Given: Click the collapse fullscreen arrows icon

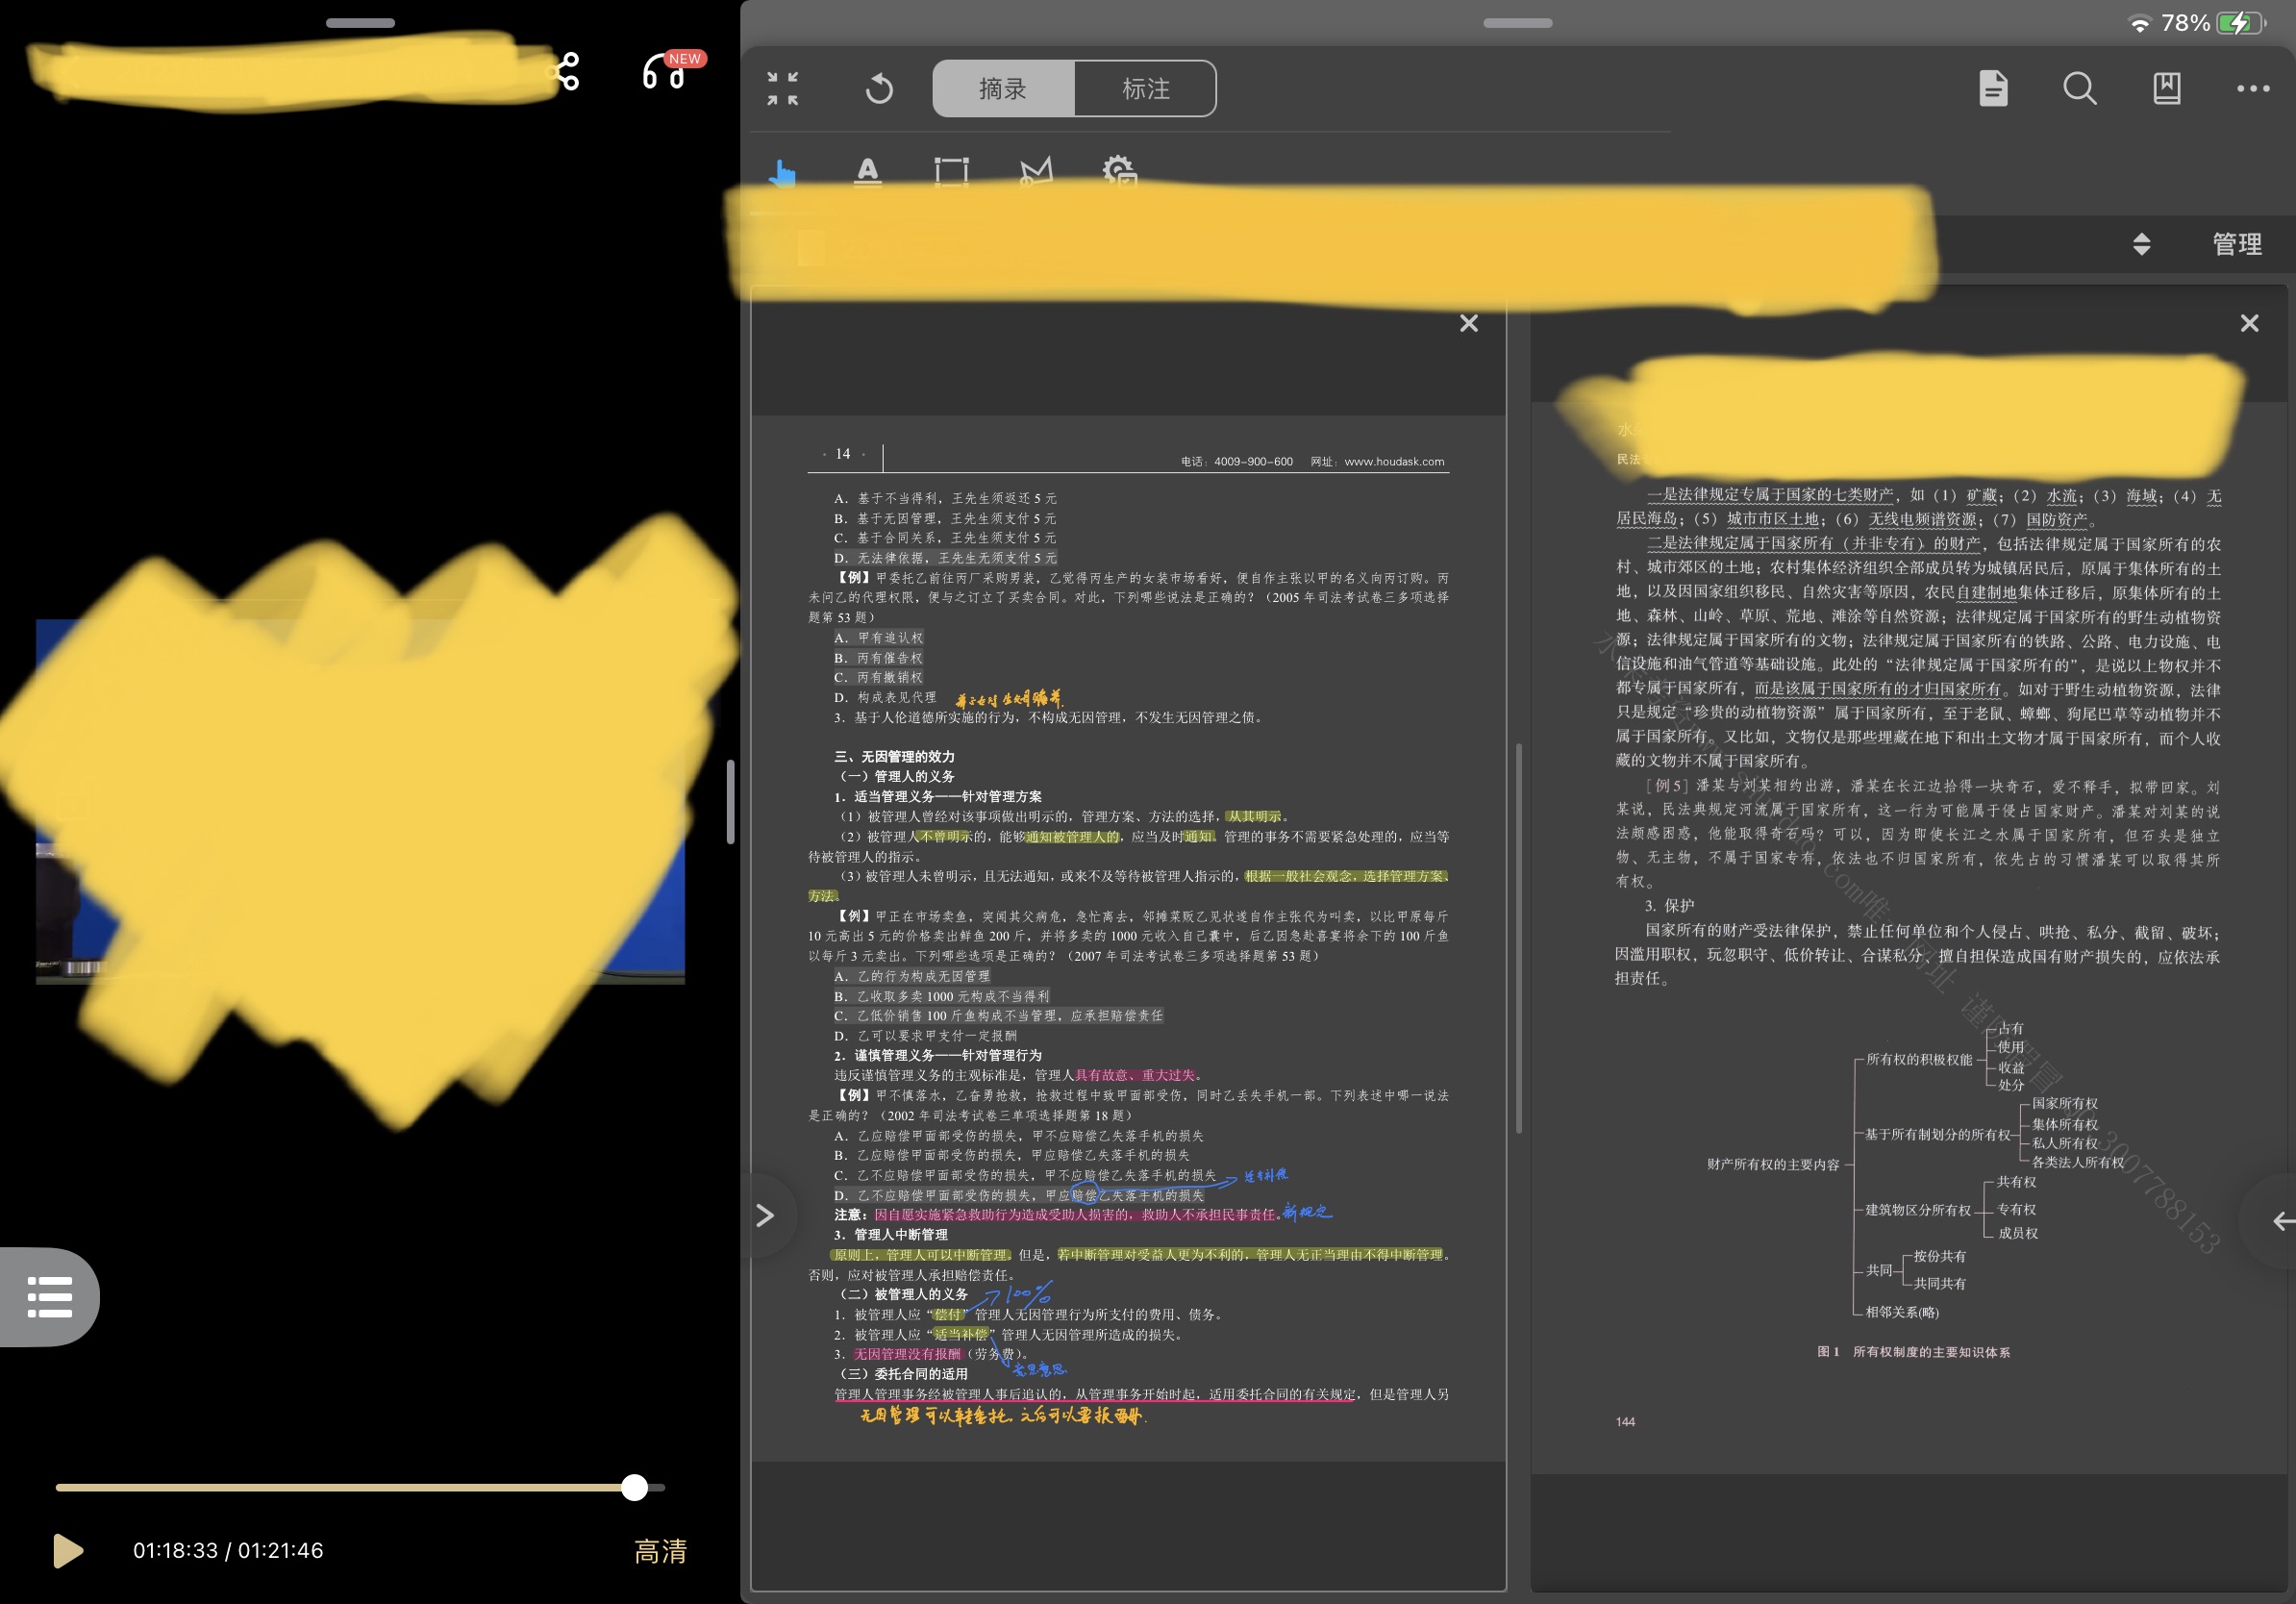Looking at the screenshot, I should pyautogui.click(x=782, y=88).
